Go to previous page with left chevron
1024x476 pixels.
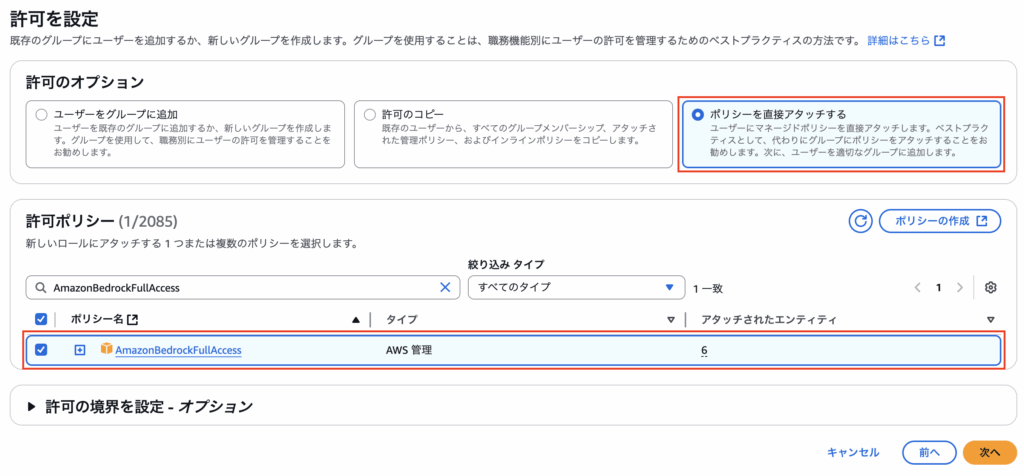coord(918,287)
